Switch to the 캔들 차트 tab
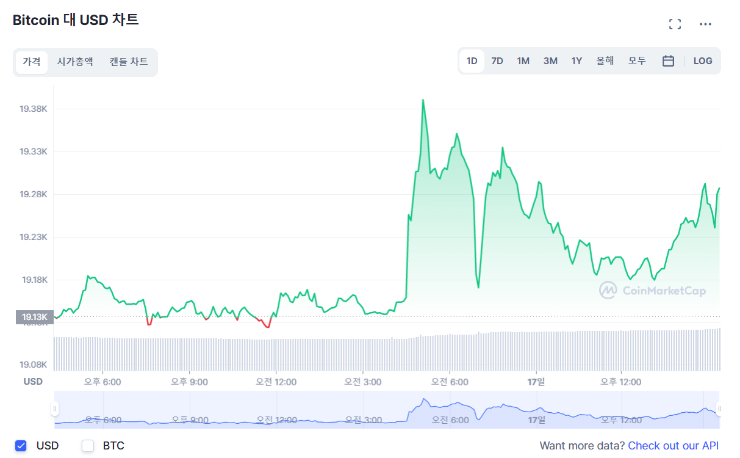Image resolution: width=740 pixels, height=458 pixels. tap(129, 62)
